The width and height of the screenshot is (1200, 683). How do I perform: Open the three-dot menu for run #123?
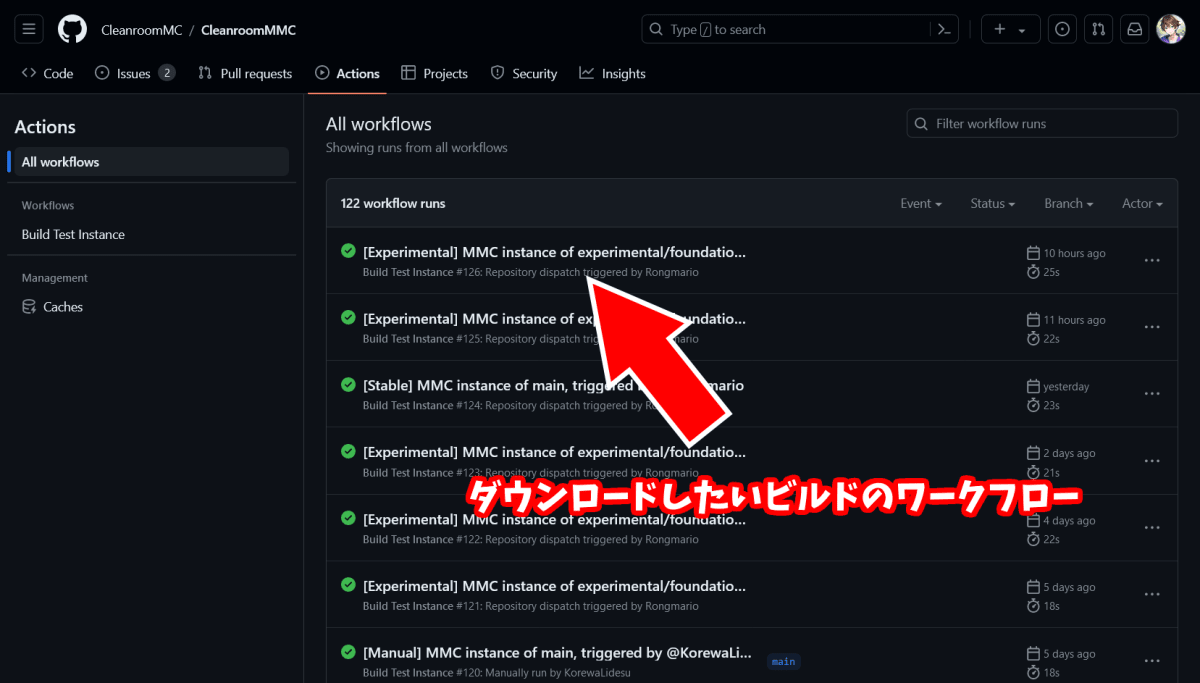(x=1152, y=461)
